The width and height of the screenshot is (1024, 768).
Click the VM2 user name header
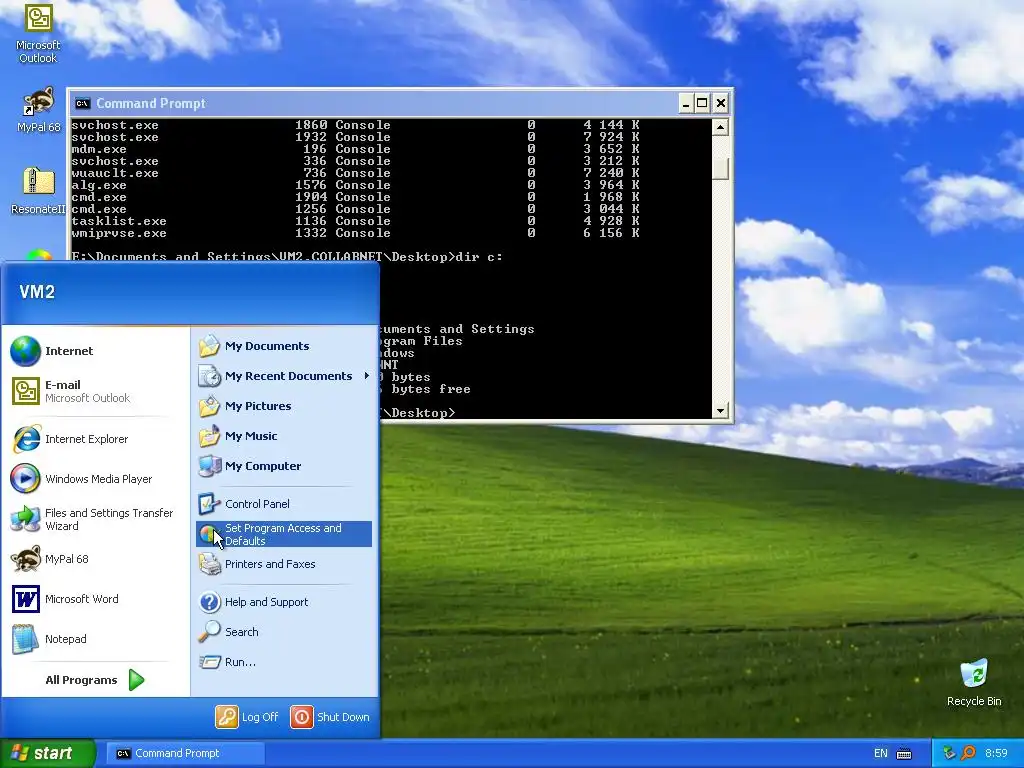point(37,292)
